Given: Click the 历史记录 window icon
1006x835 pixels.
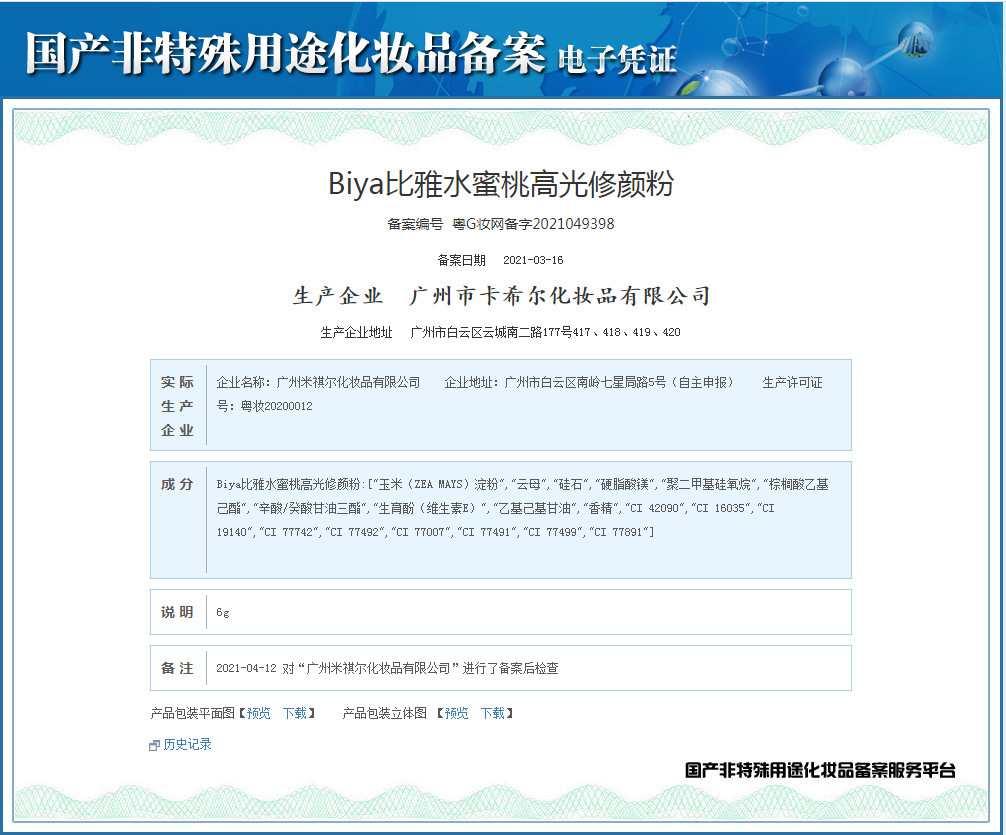Looking at the screenshot, I should point(154,745).
